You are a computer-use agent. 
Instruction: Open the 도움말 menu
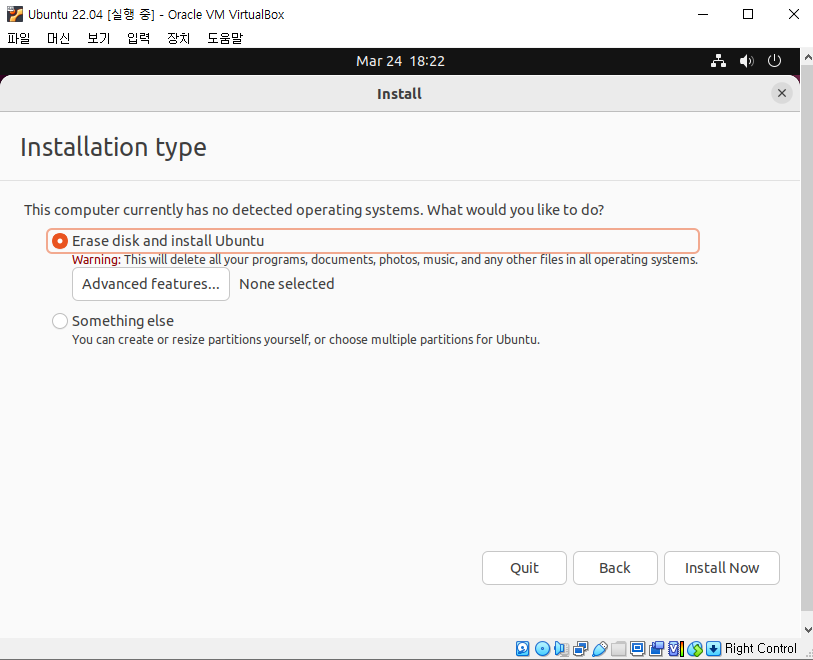point(225,38)
